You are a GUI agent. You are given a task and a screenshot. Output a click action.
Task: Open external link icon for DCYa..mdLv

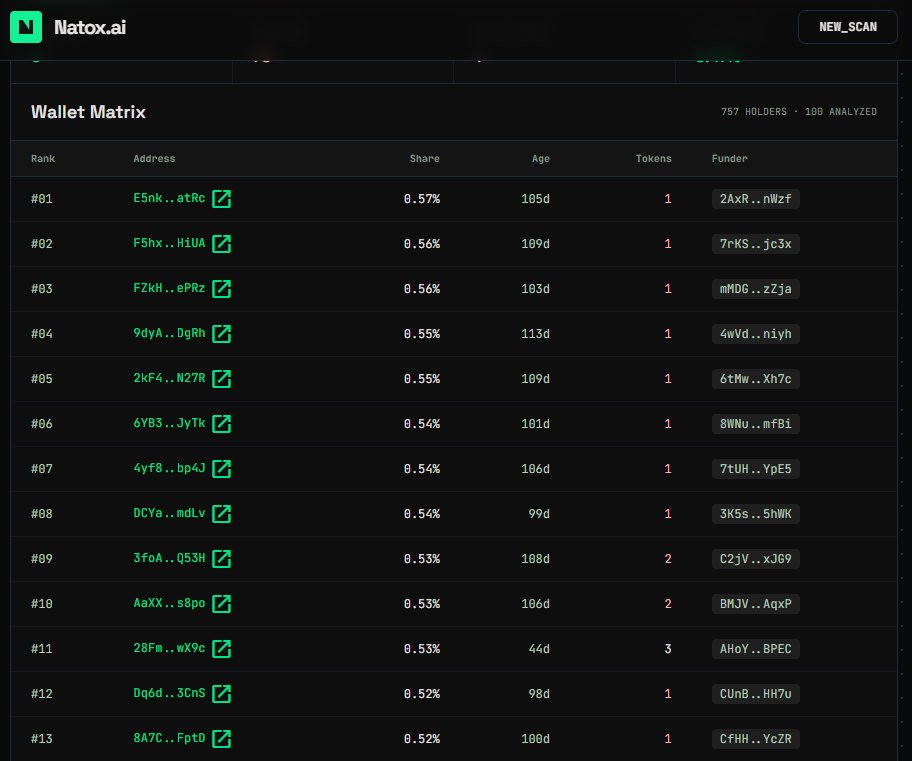point(222,514)
